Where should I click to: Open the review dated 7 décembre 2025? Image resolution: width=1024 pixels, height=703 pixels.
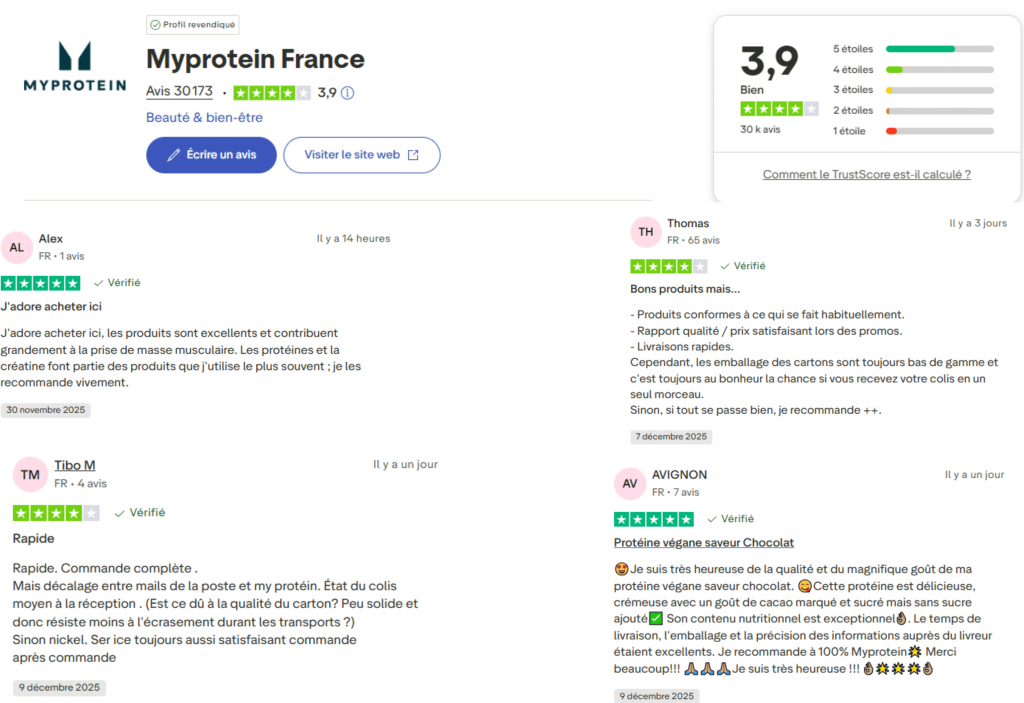pyautogui.click(x=671, y=436)
